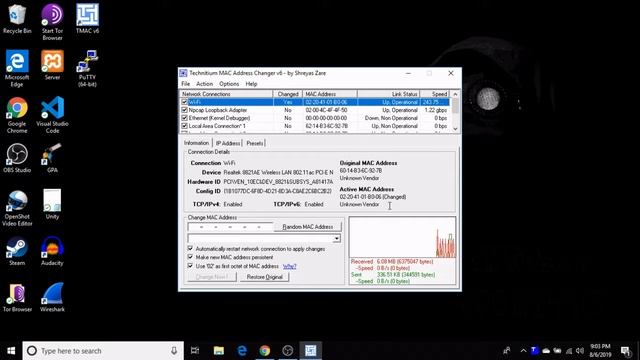Click the taskbar search box
The height and width of the screenshot is (360, 640).
click(x=103, y=351)
